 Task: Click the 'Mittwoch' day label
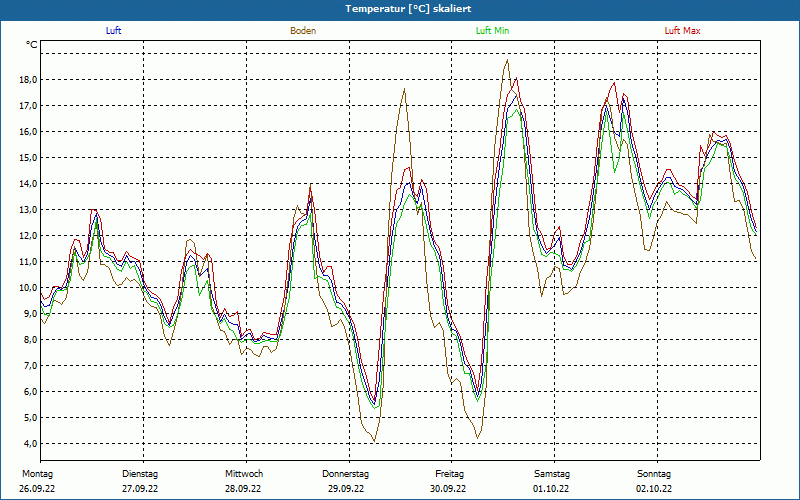[244, 474]
